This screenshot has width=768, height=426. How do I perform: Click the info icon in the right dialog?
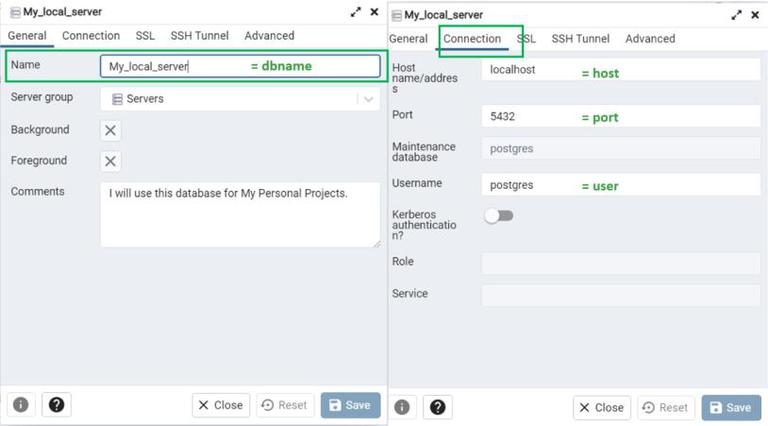coord(402,407)
